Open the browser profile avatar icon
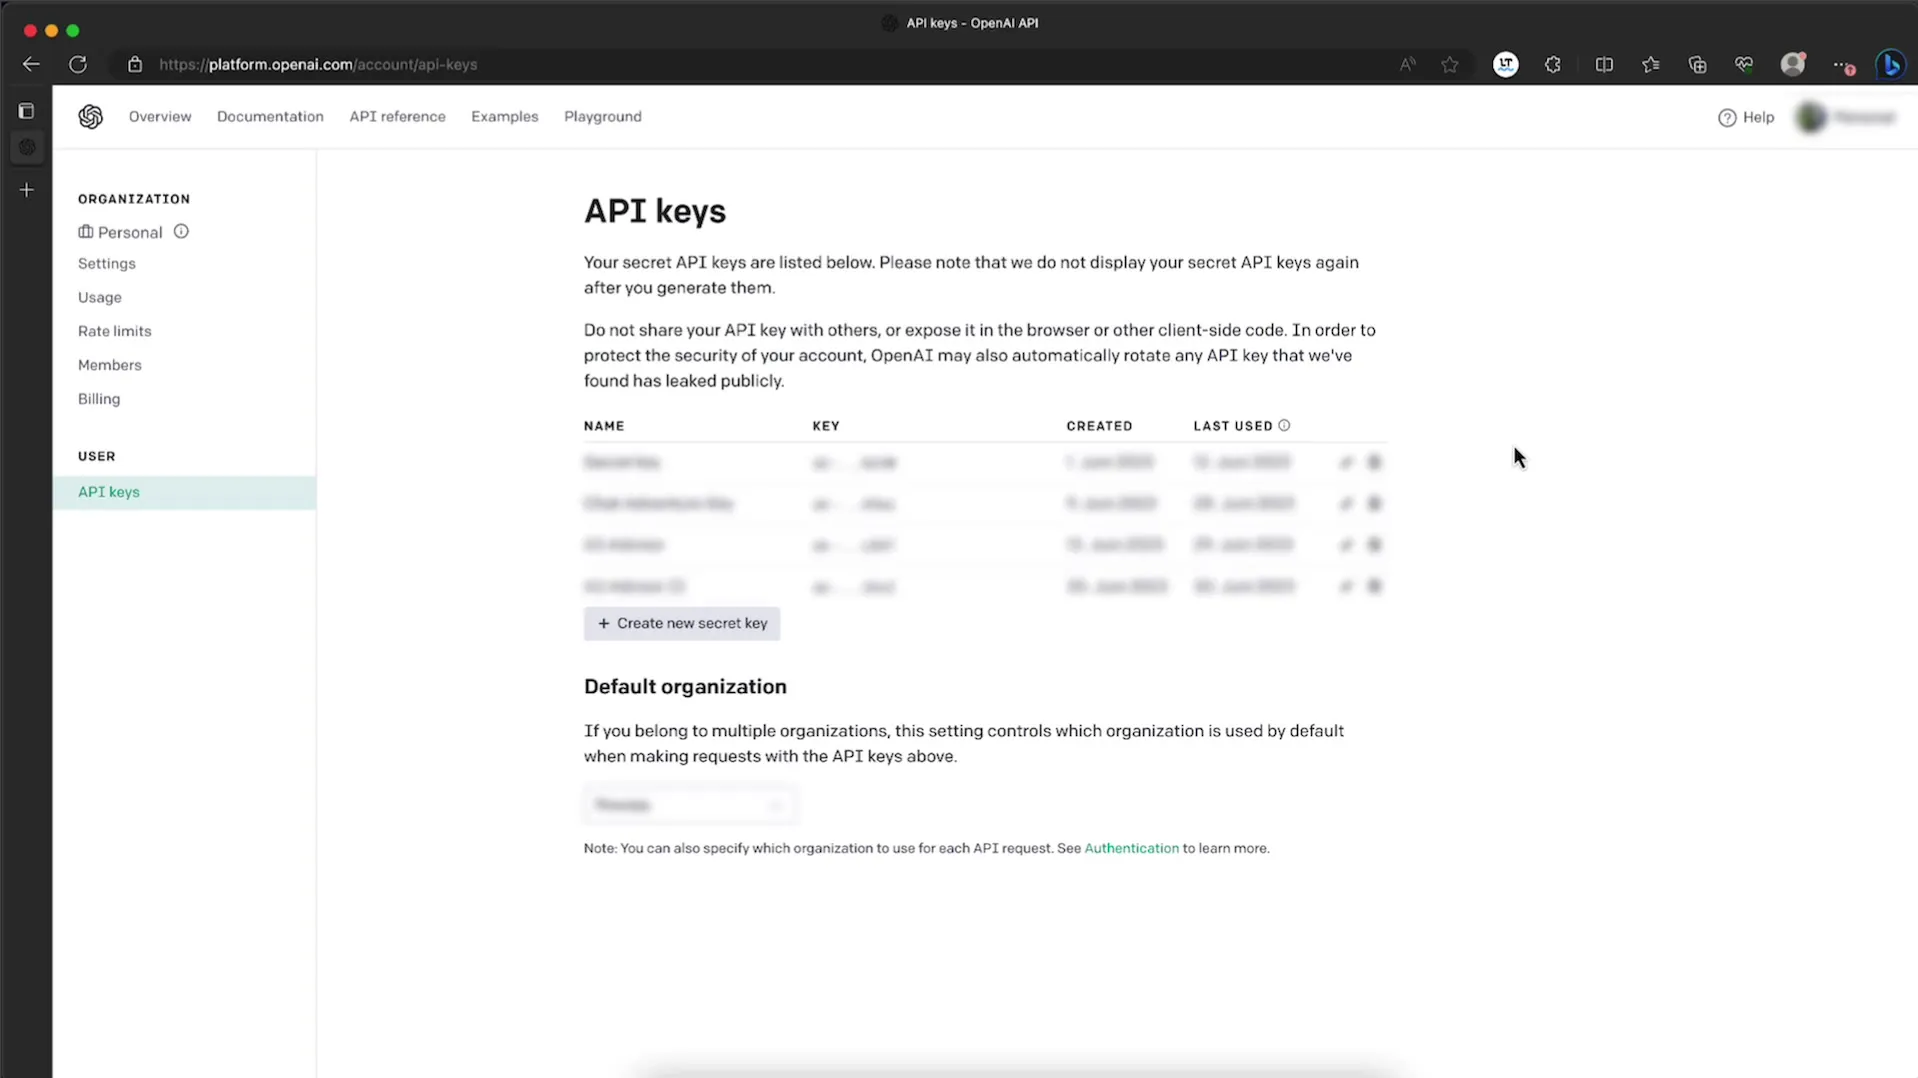The image size is (1918, 1078). point(1793,64)
